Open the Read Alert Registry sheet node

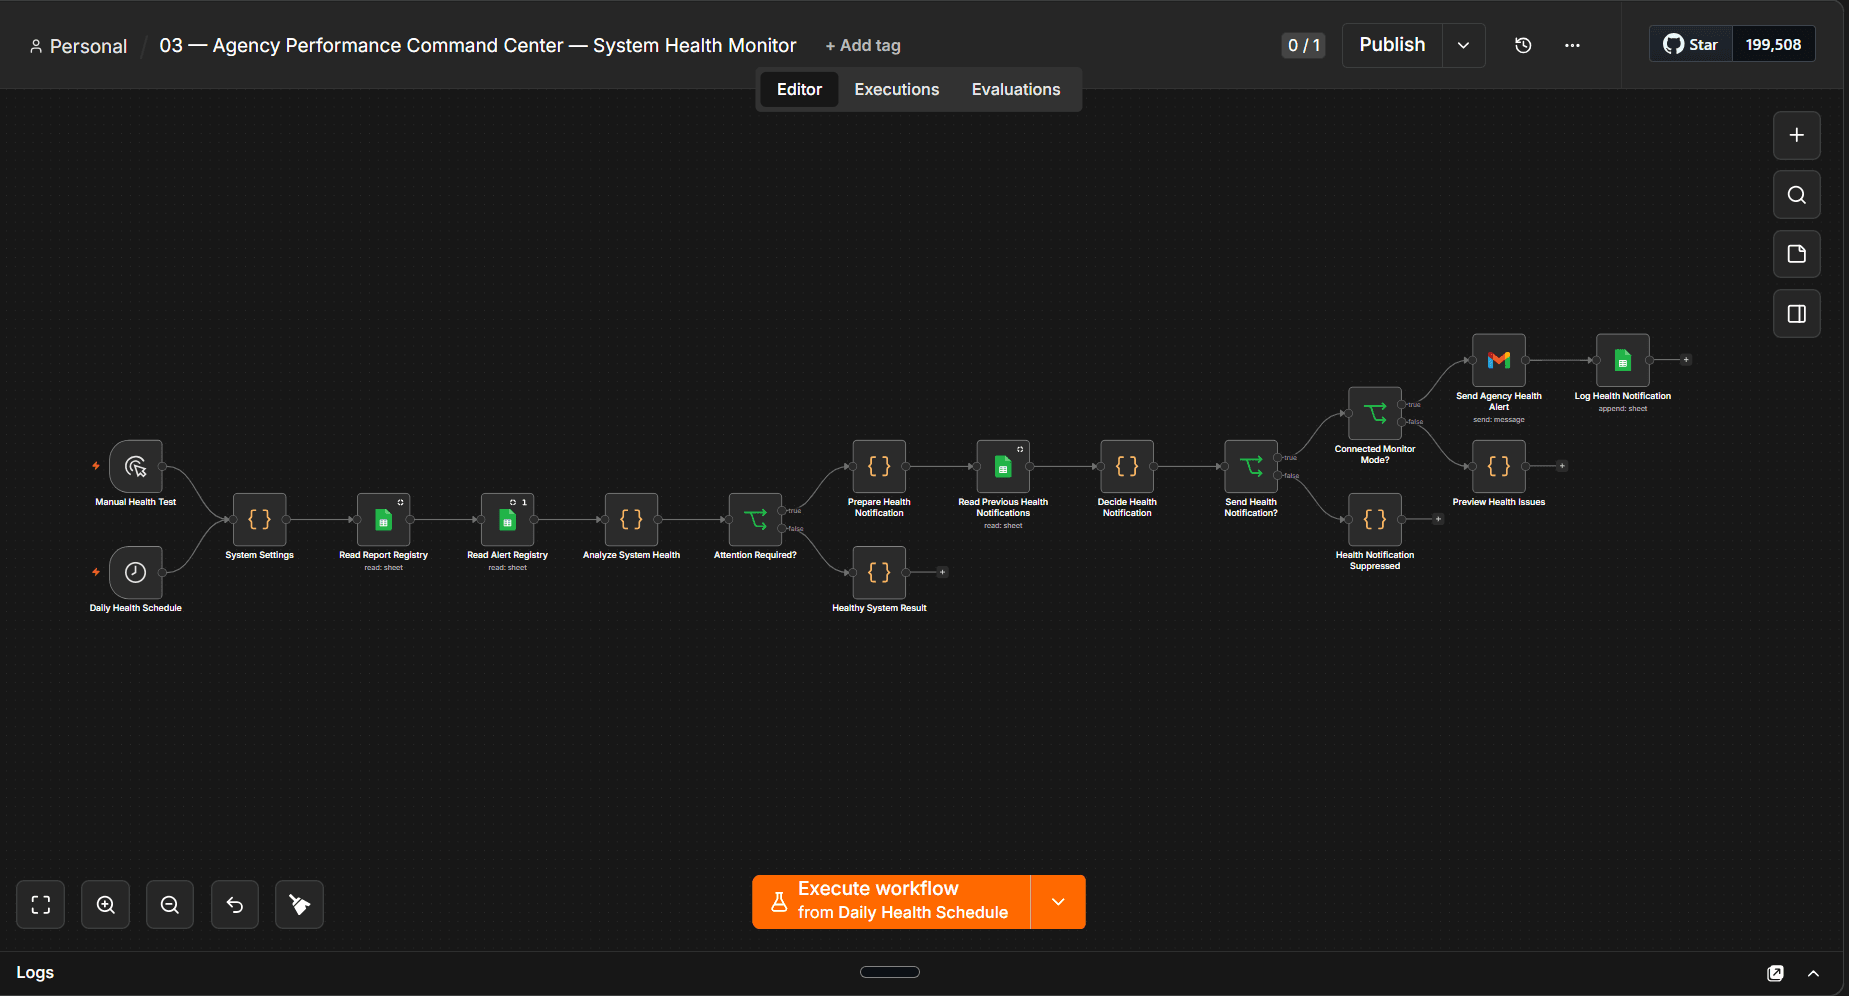pyautogui.click(x=508, y=519)
